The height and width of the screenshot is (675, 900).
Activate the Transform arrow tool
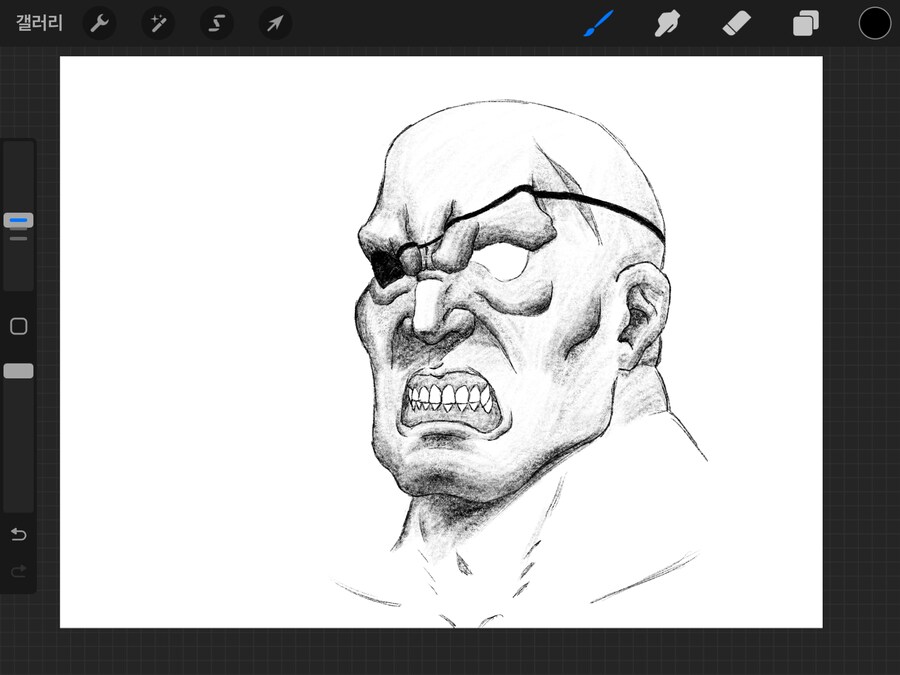point(275,23)
